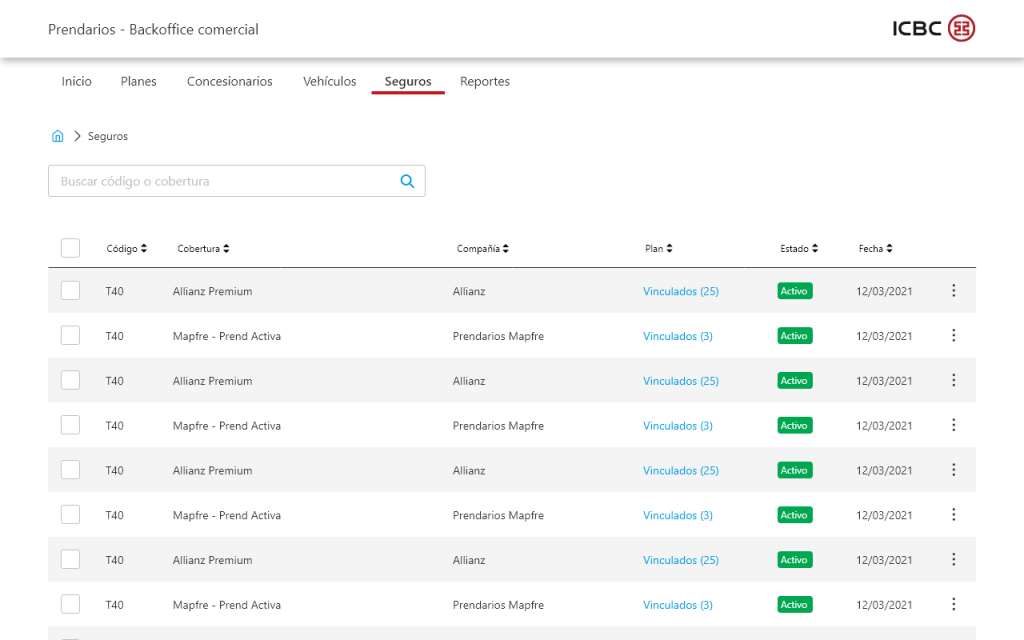
Task: Open the Planes tab
Action: click(x=138, y=82)
